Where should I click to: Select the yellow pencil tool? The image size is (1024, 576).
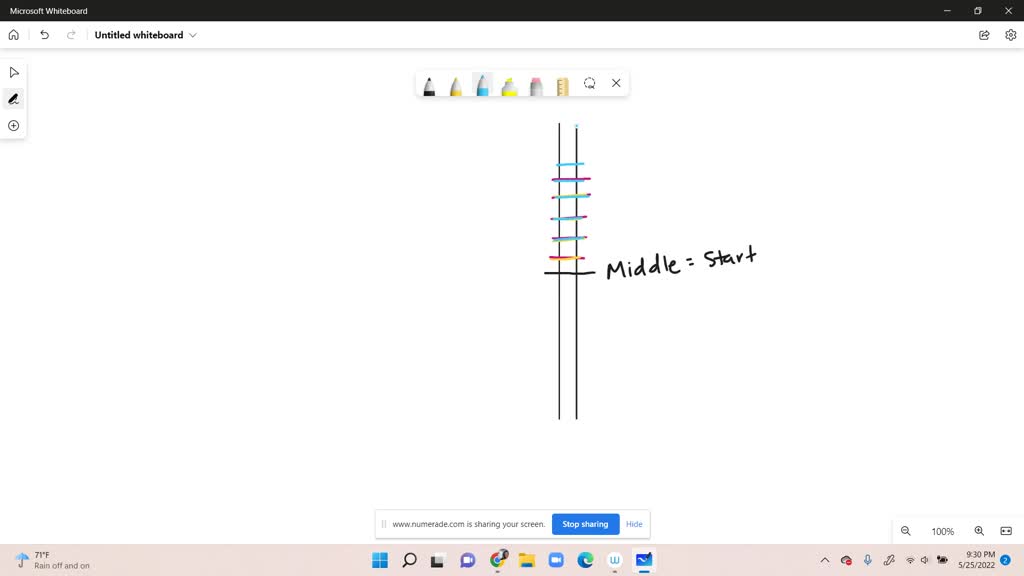click(x=456, y=85)
